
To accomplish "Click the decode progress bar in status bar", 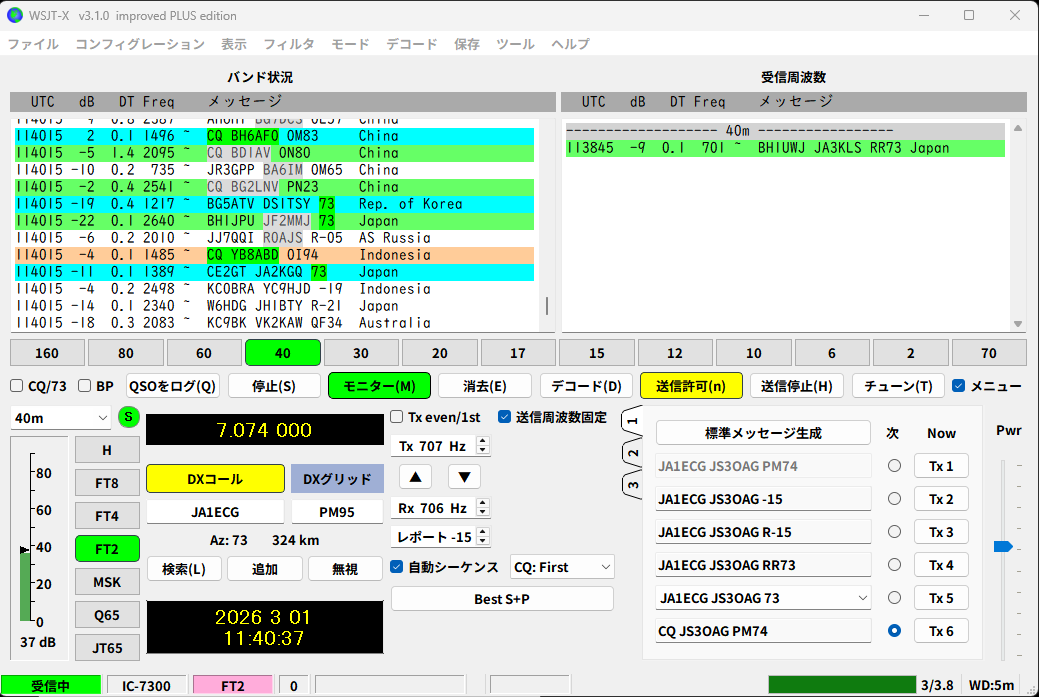I will coord(842,684).
